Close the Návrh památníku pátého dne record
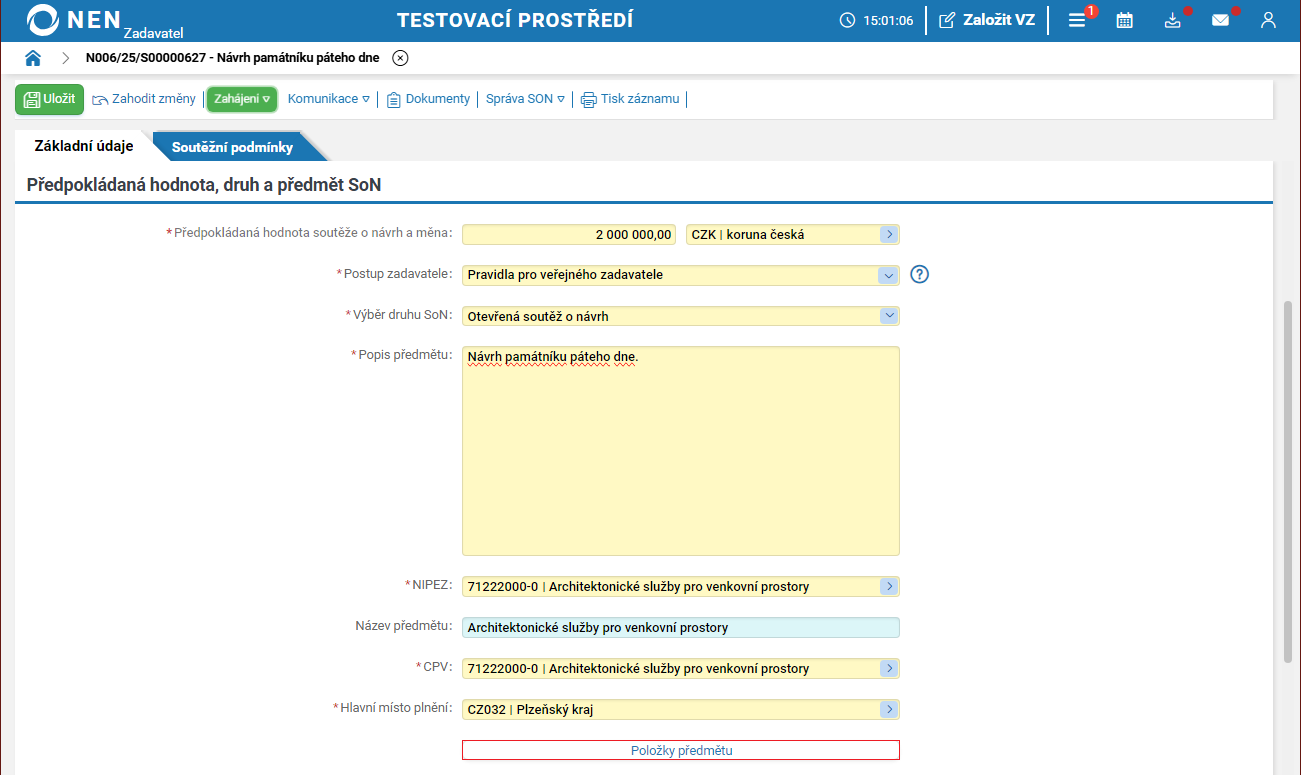Viewport: 1301px width, 775px height. click(x=400, y=58)
